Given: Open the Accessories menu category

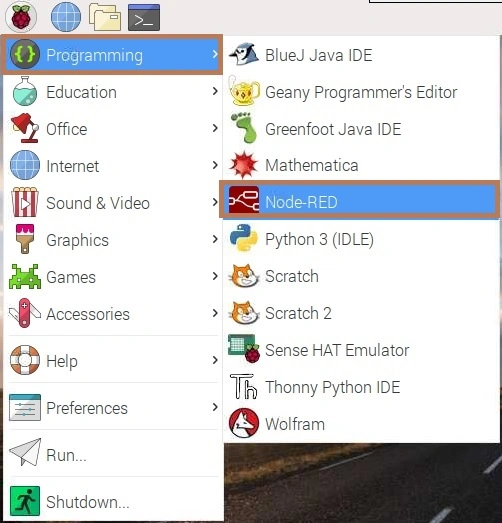Looking at the screenshot, I should (112, 314).
